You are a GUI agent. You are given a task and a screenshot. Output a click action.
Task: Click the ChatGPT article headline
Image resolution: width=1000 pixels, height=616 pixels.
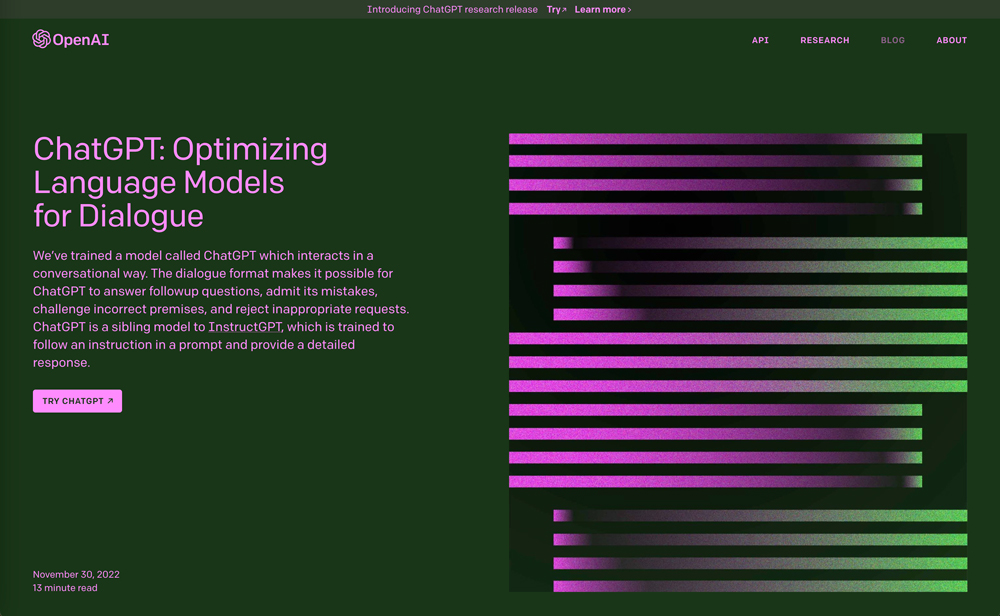click(178, 182)
